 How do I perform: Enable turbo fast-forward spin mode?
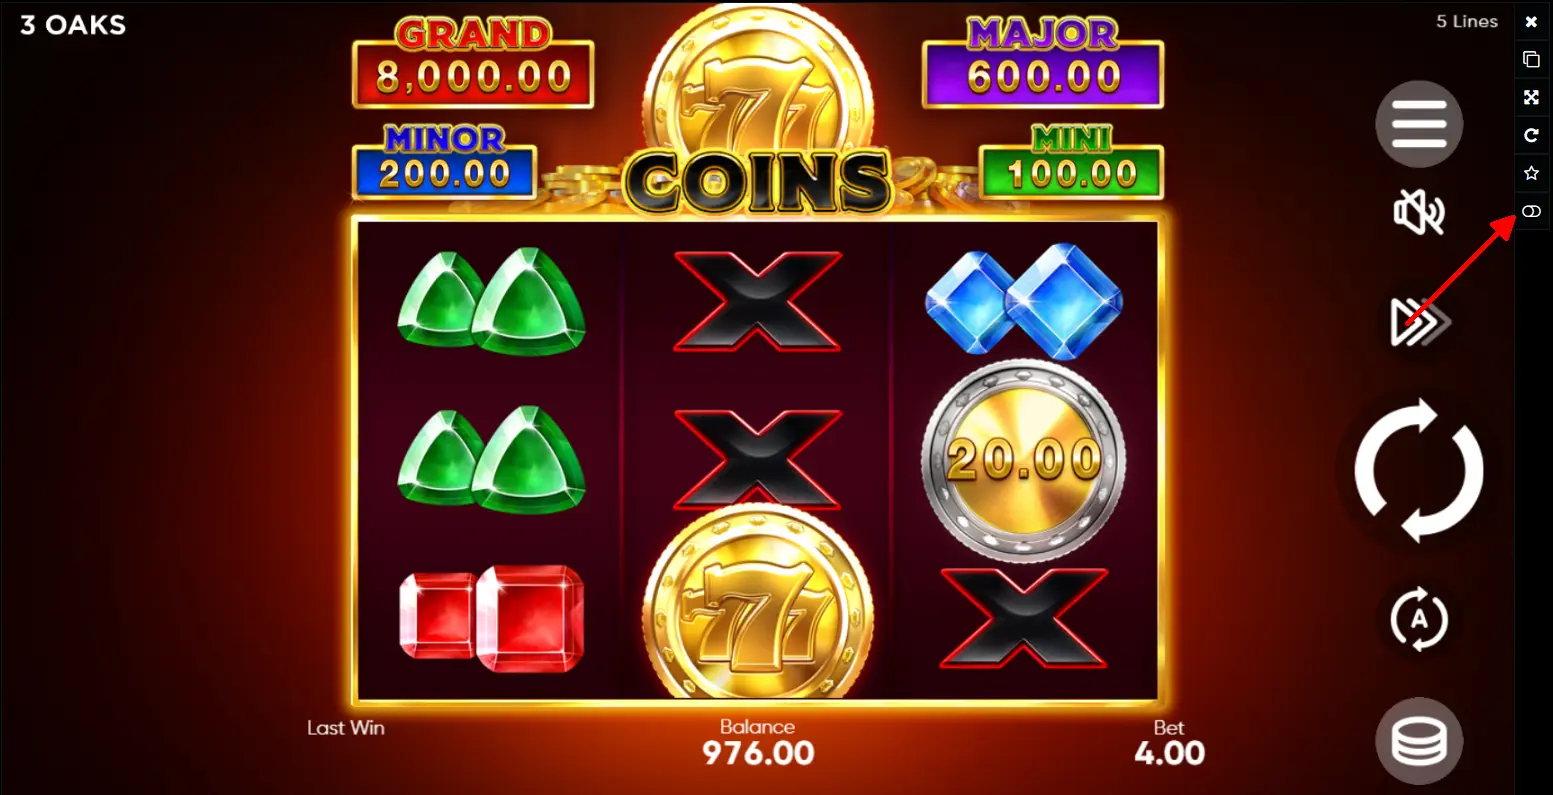(x=1419, y=322)
